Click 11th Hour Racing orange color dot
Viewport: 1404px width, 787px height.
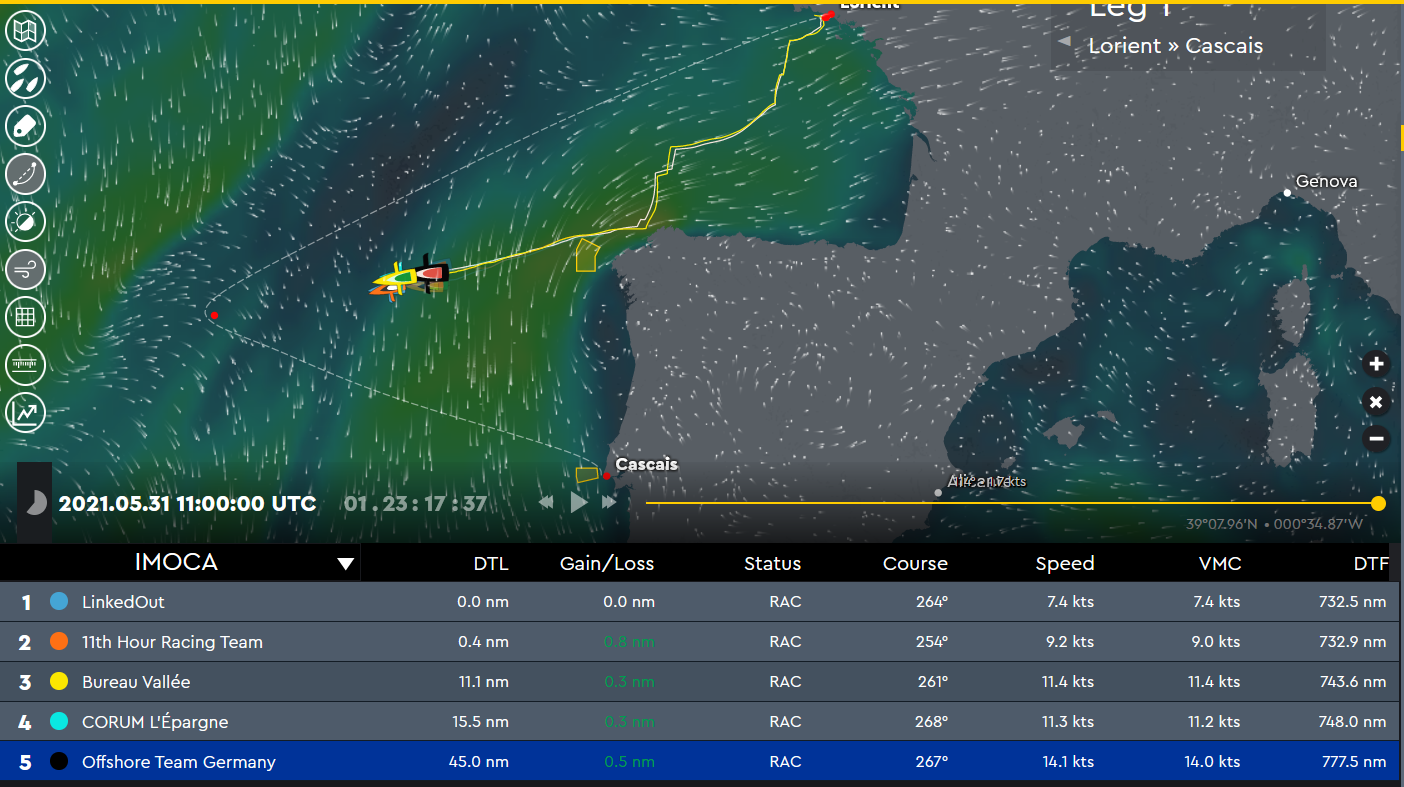click(59, 641)
